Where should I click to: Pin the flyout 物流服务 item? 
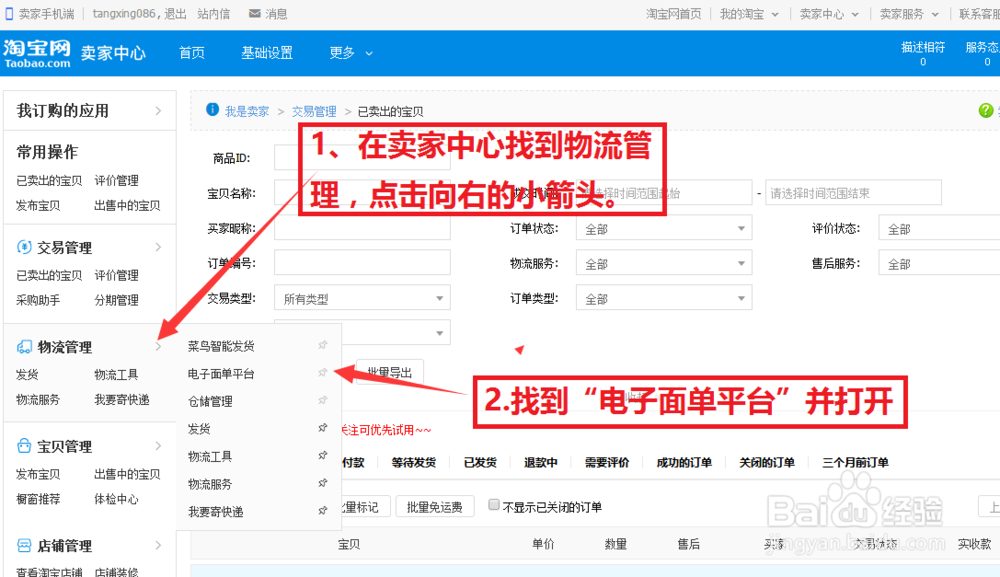click(x=323, y=483)
